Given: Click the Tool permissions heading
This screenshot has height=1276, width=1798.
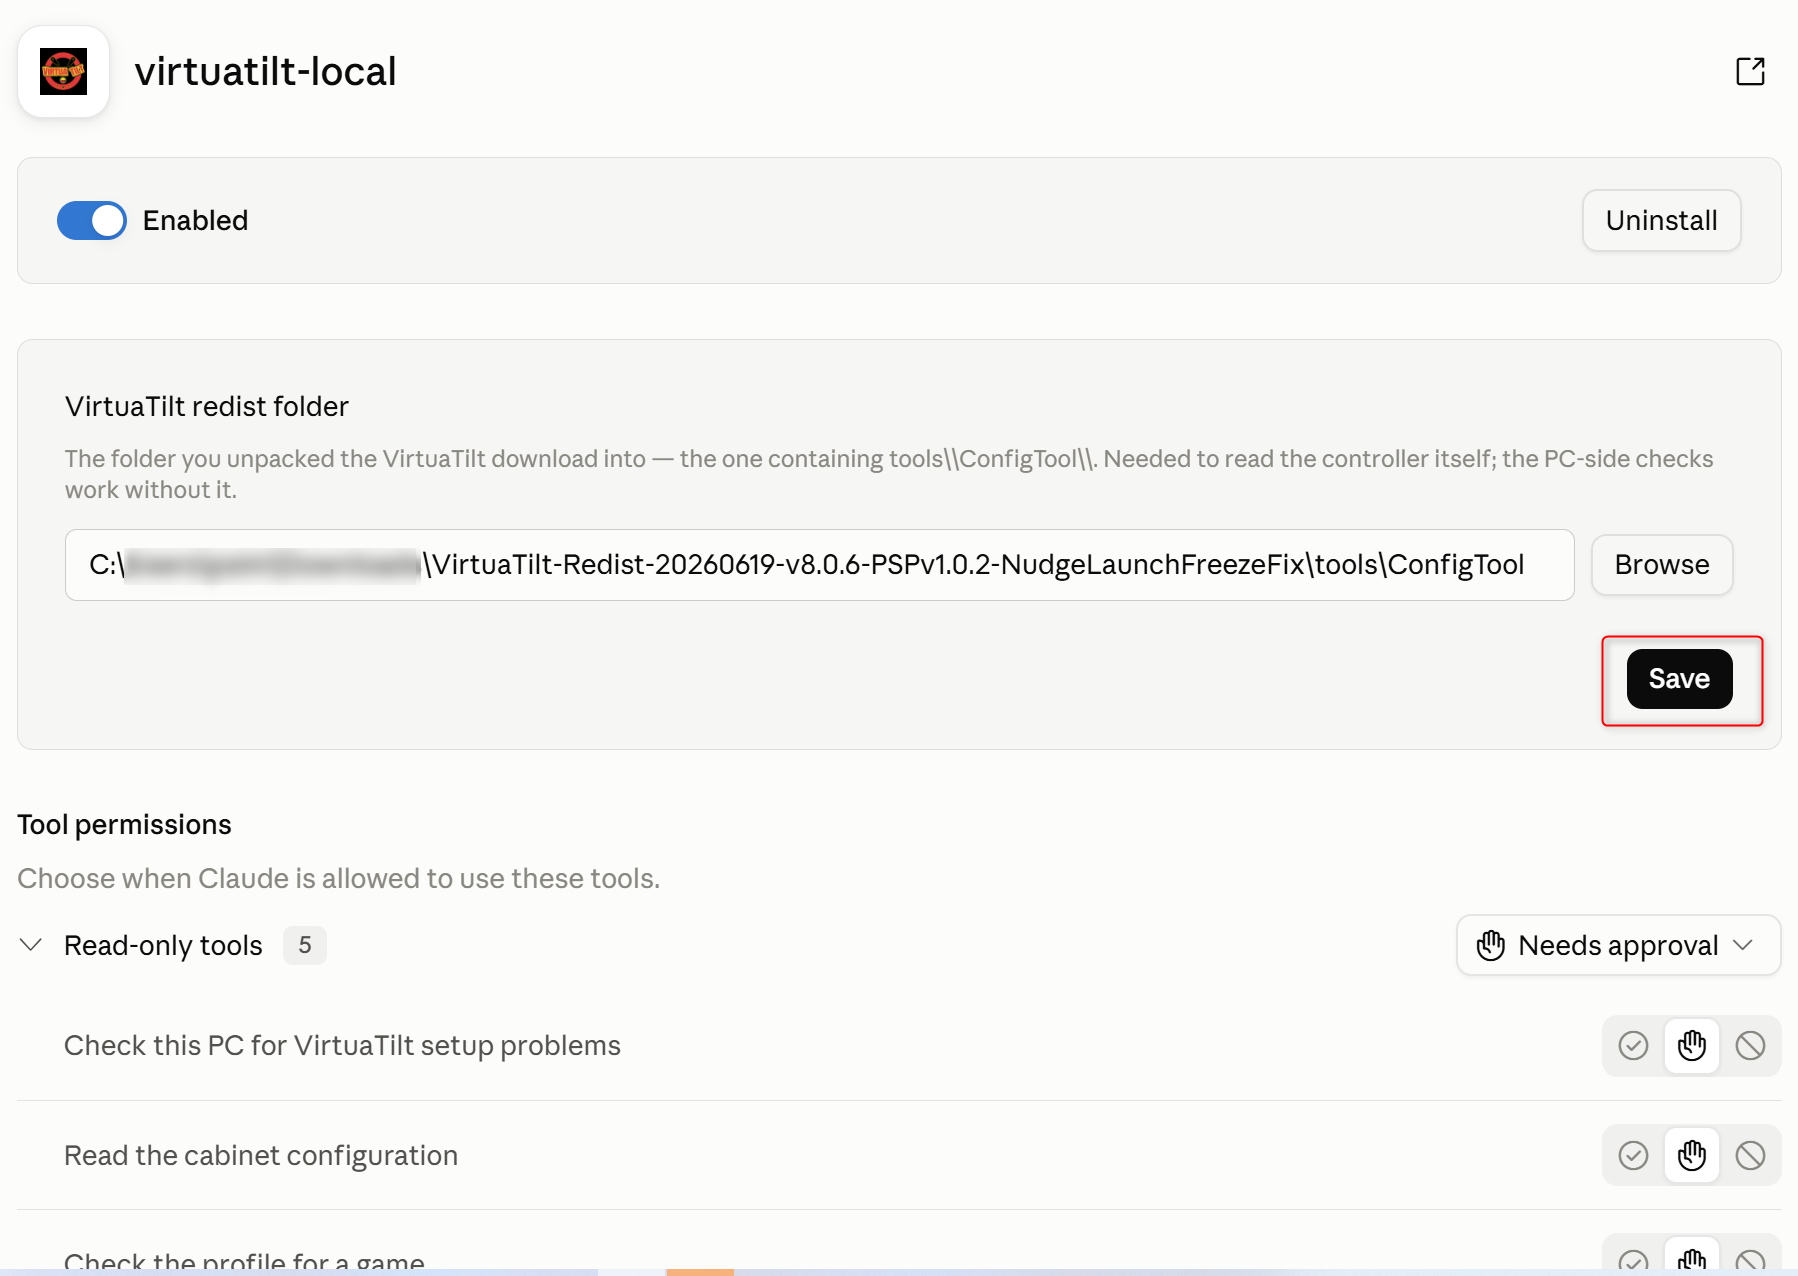Looking at the screenshot, I should (124, 825).
